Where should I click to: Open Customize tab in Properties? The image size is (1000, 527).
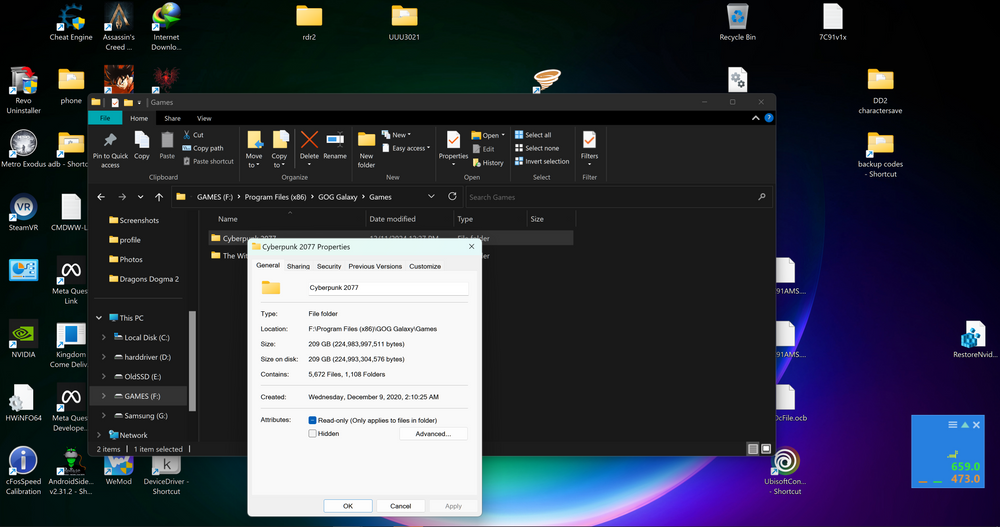pos(425,266)
